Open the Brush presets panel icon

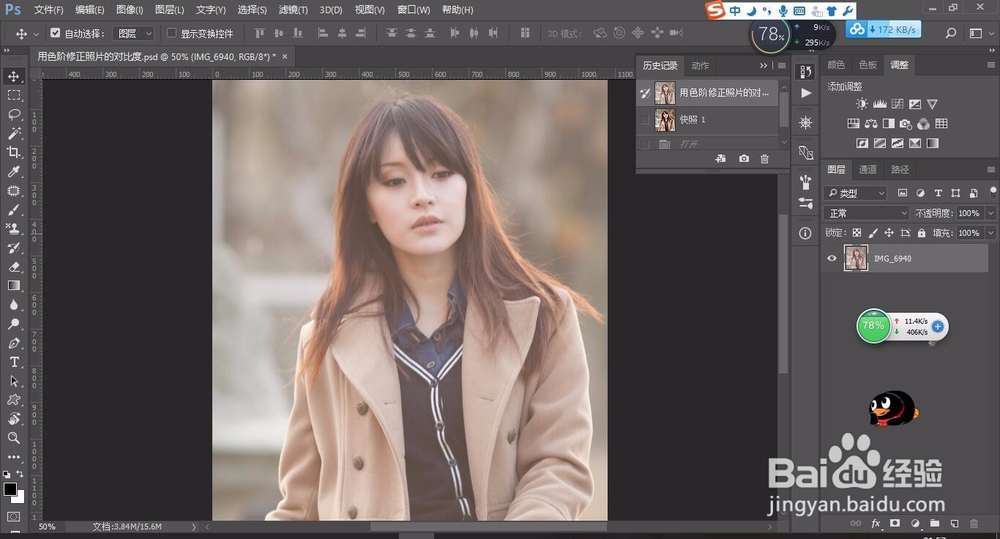pos(805,182)
